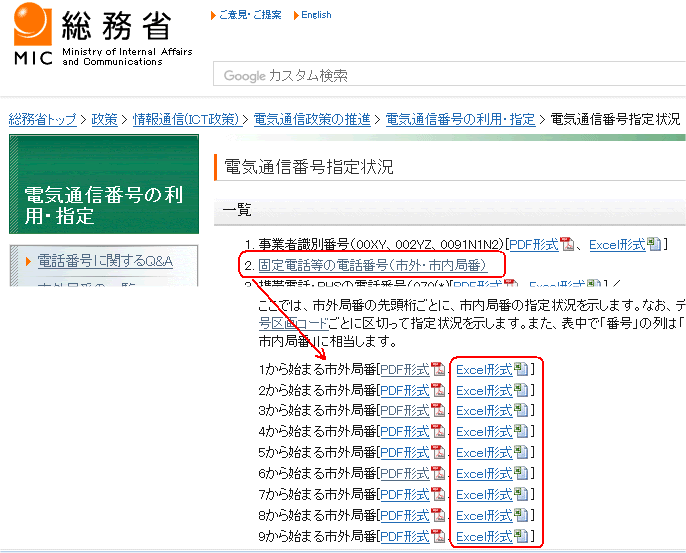Viewport: 686px width, 553px height.
Task: Click PDF icon for 9から始まる市外局番
Action: 438,536
